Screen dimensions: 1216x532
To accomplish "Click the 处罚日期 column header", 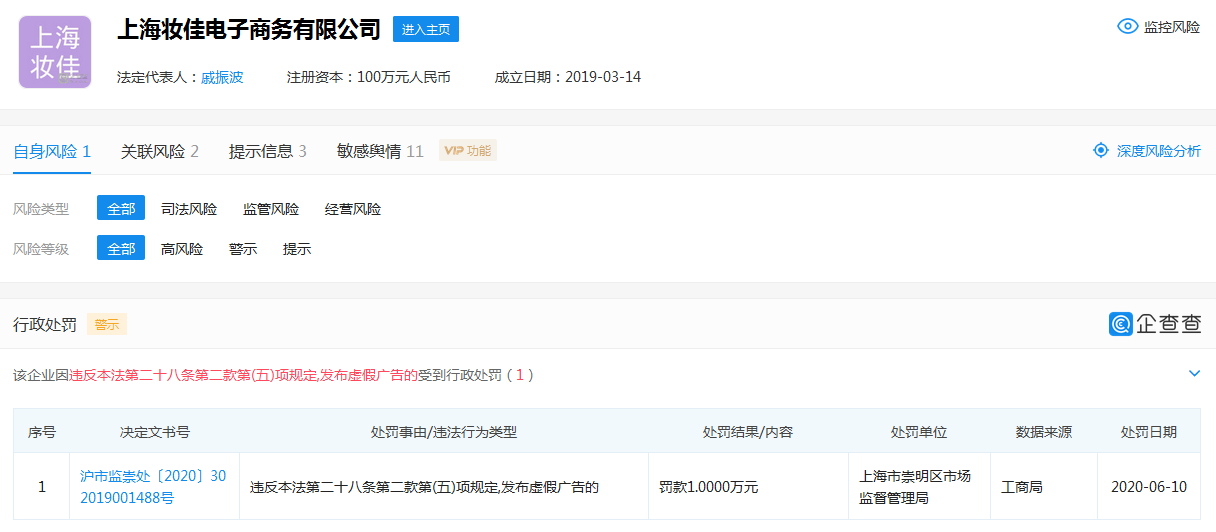I will [x=1149, y=432].
